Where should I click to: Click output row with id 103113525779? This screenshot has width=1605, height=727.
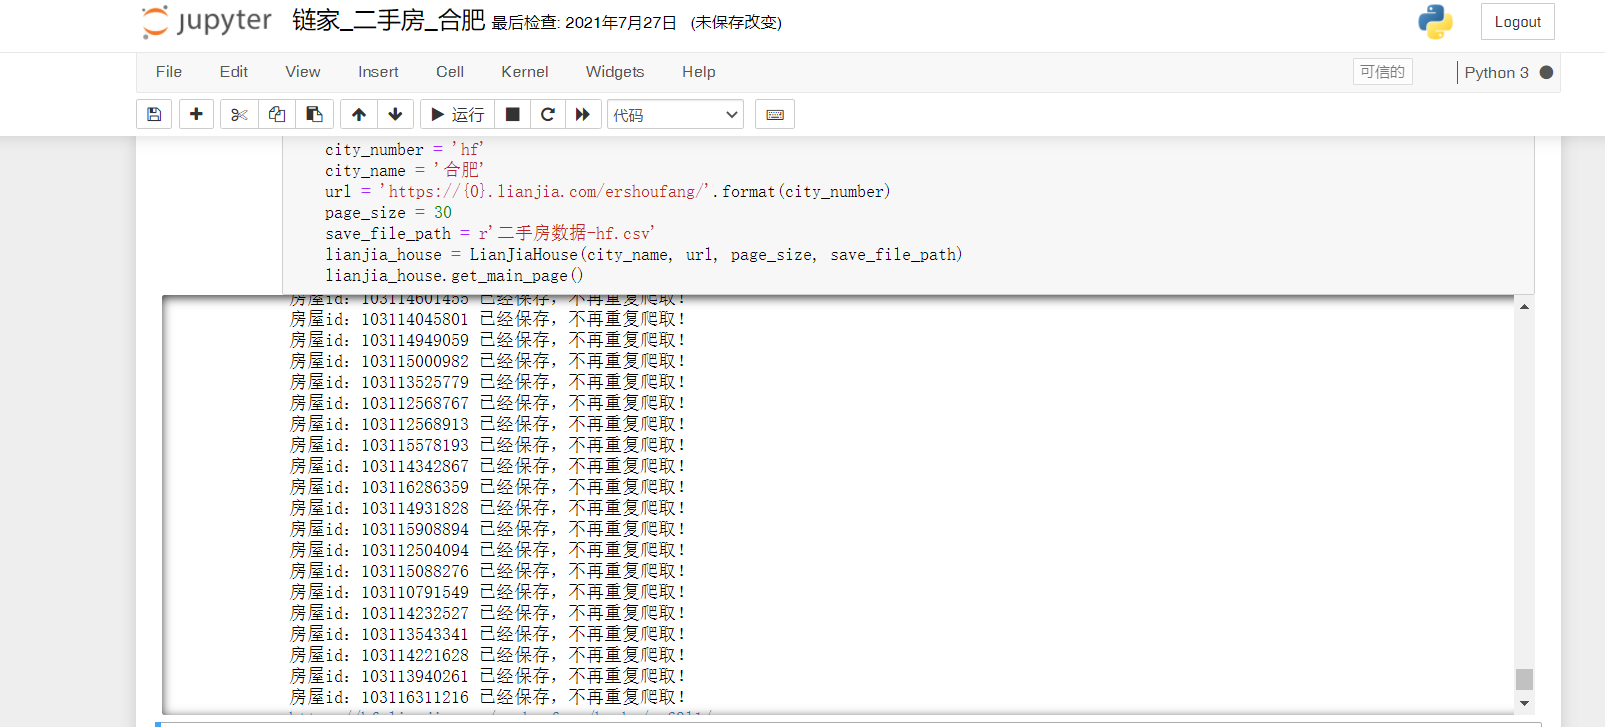(x=488, y=382)
